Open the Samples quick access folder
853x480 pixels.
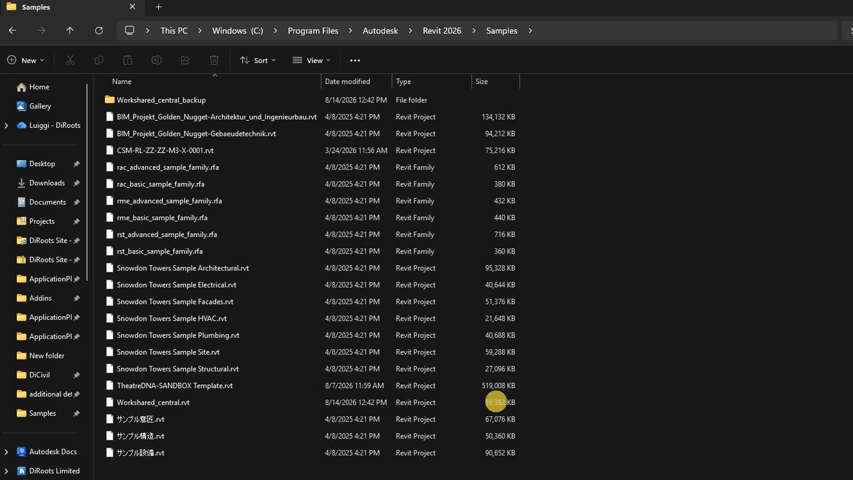click(x=42, y=414)
